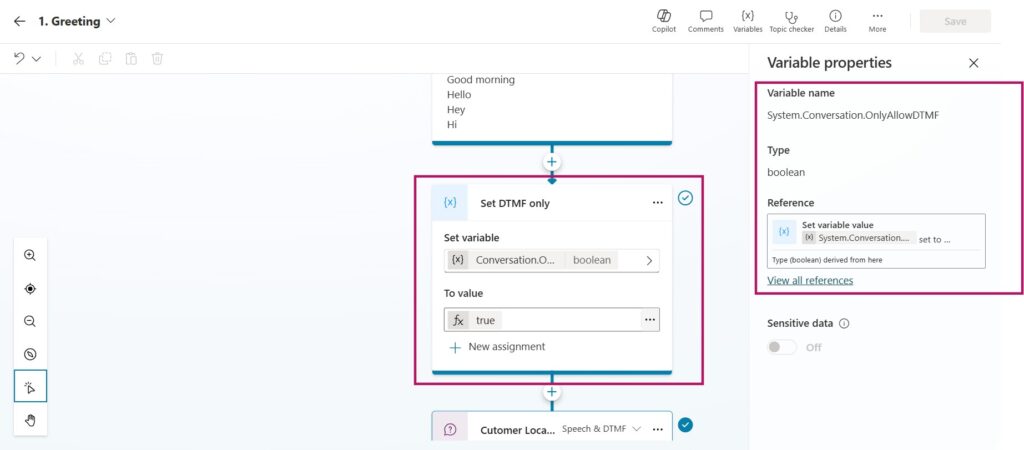1024x450 pixels.
Task: Click the zoom out canvas icon
Action: (x=30, y=321)
